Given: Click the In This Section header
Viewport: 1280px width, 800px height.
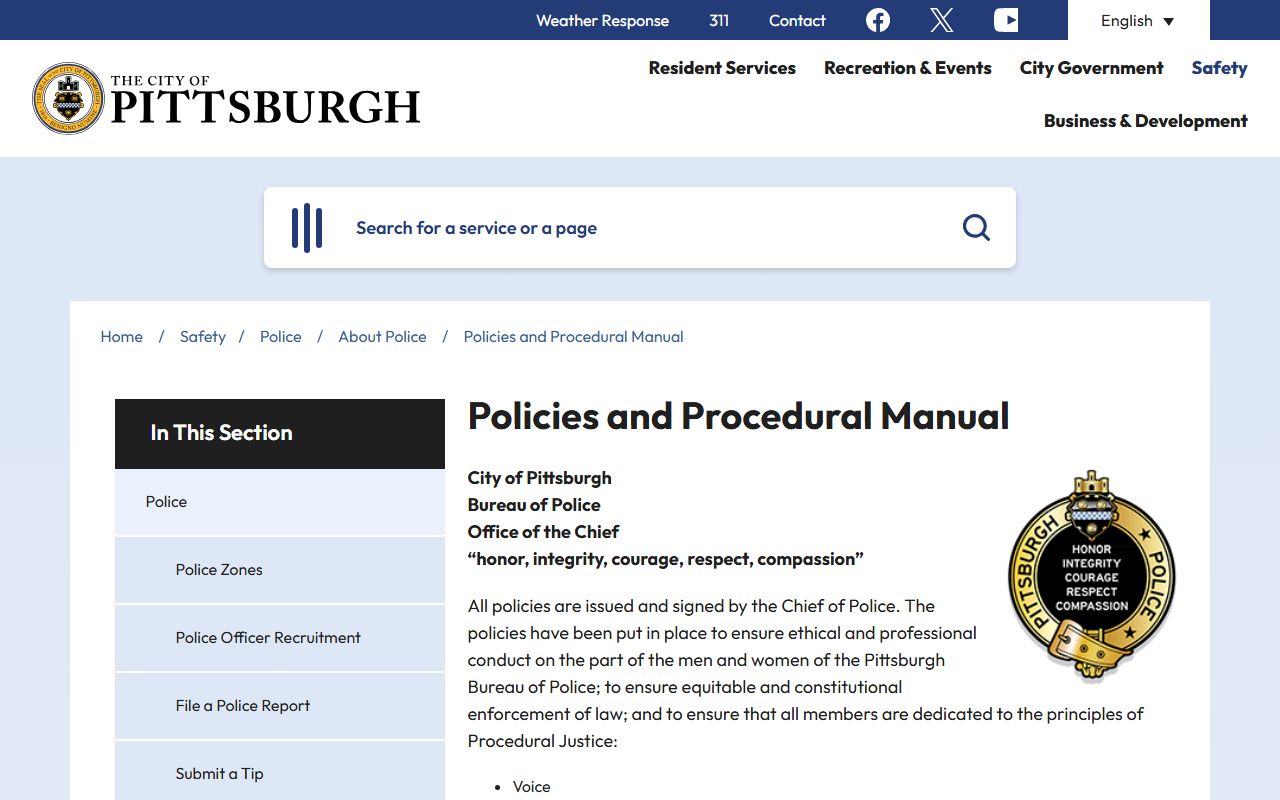Looking at the screenshot, I should click(280, 433).
